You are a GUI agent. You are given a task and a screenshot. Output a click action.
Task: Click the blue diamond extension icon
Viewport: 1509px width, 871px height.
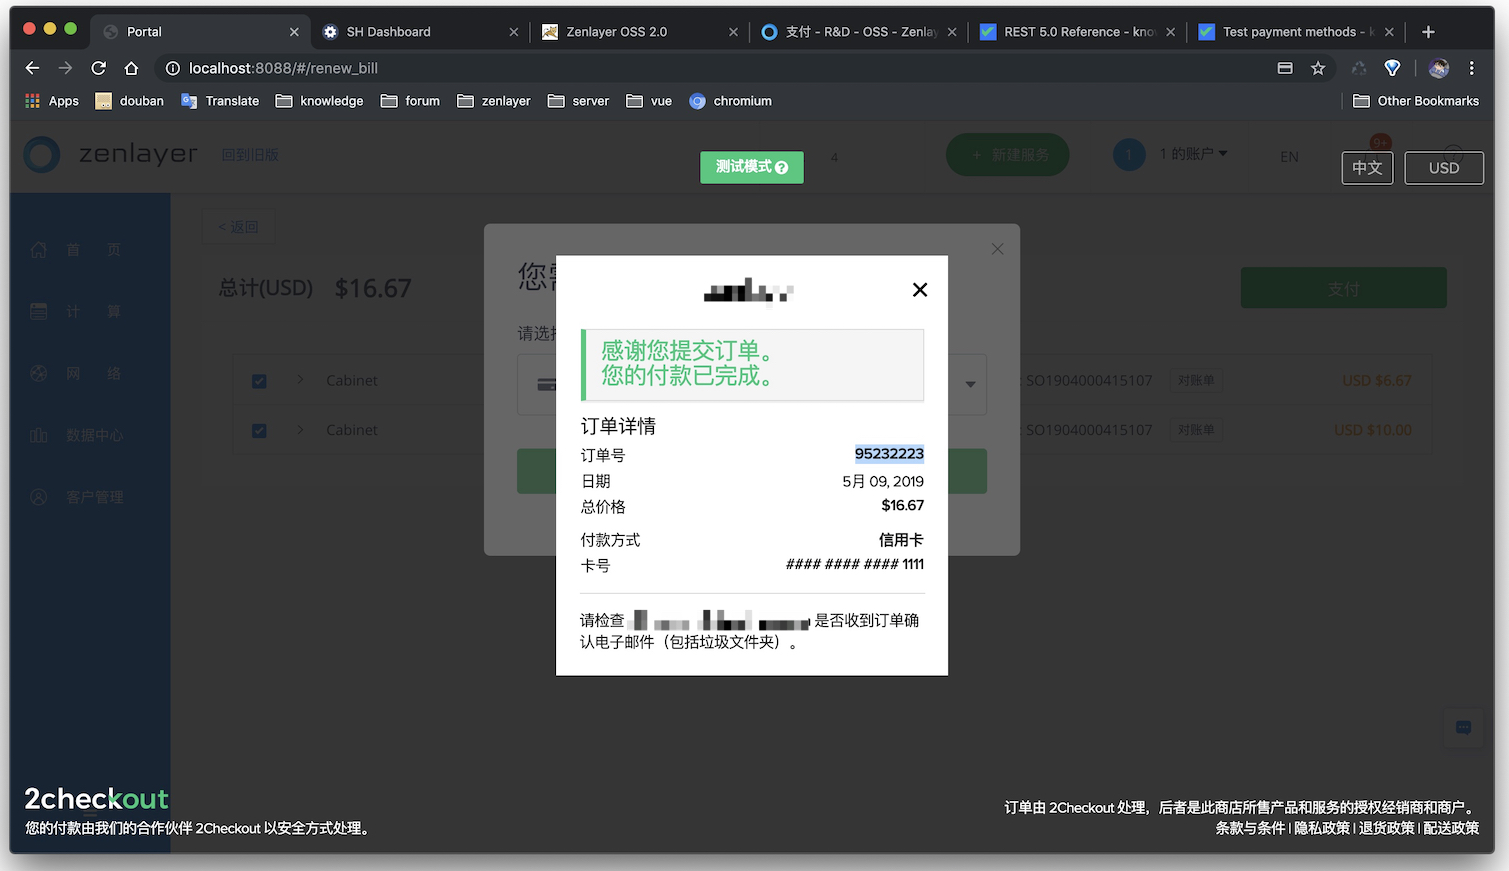tap(1392, 68)
